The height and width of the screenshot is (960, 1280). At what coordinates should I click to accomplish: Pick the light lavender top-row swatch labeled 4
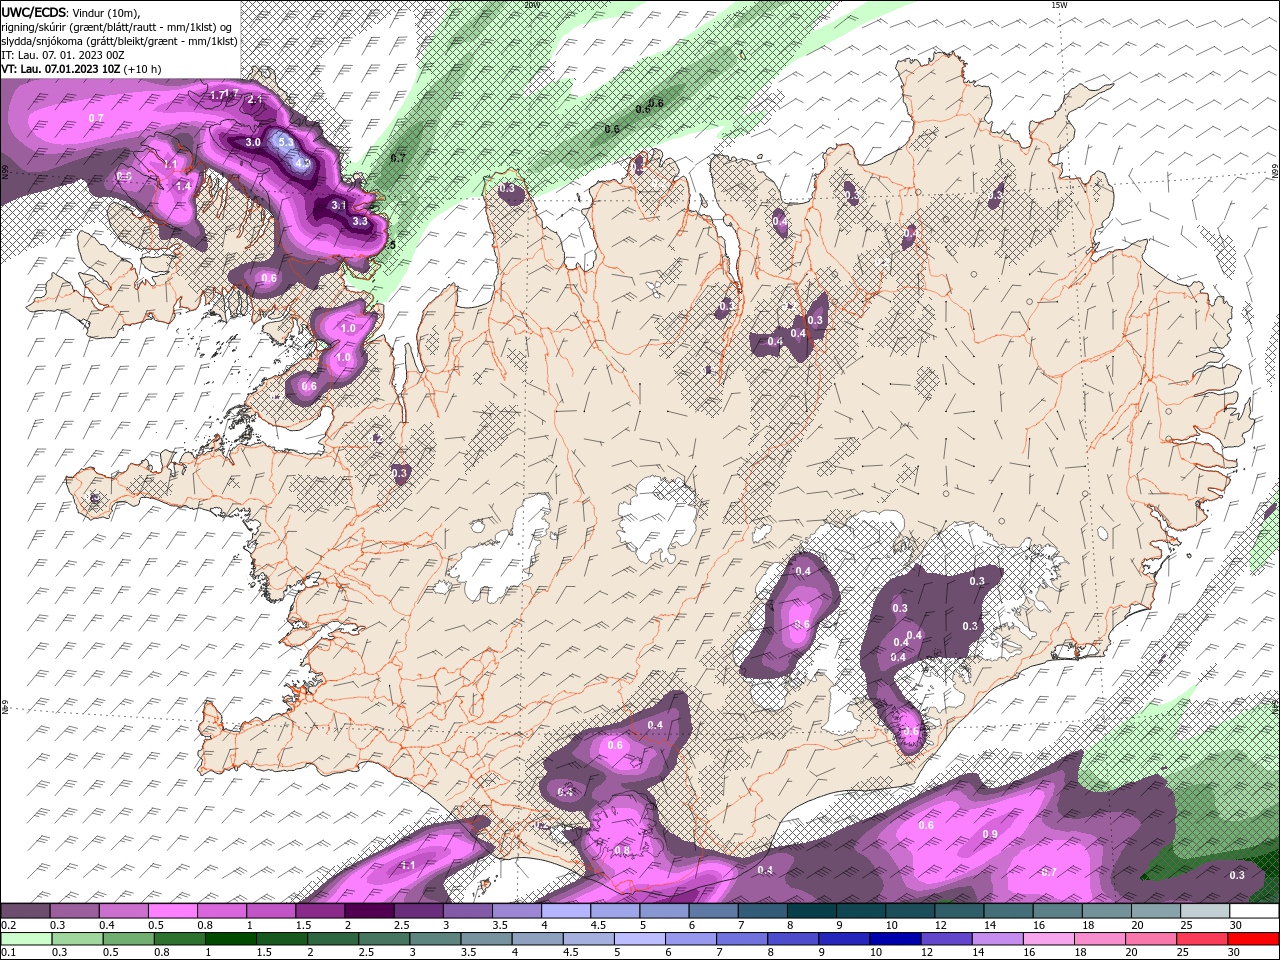click(x=566, y=911)
